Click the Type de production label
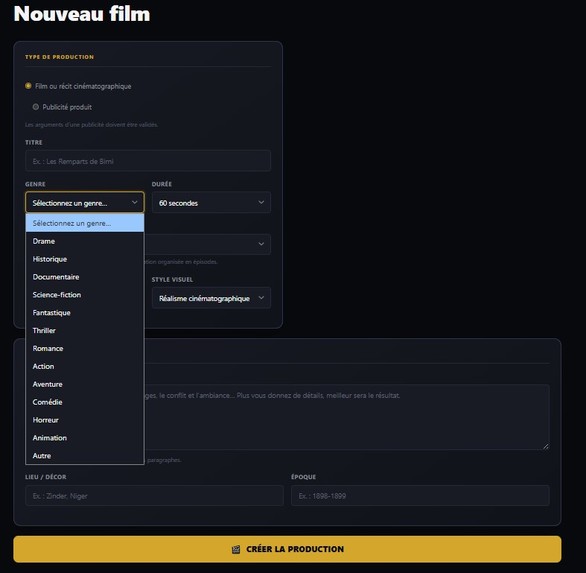Viewport: 586px width, 573px height. (x=59, y=57)
